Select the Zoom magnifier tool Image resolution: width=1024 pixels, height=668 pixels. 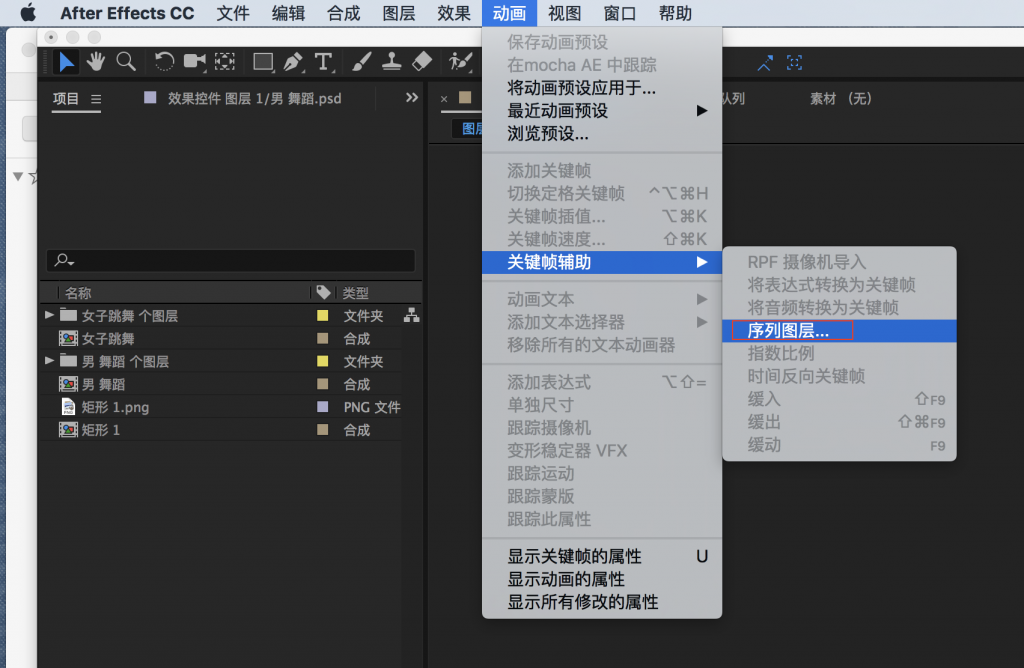(125, 62)
